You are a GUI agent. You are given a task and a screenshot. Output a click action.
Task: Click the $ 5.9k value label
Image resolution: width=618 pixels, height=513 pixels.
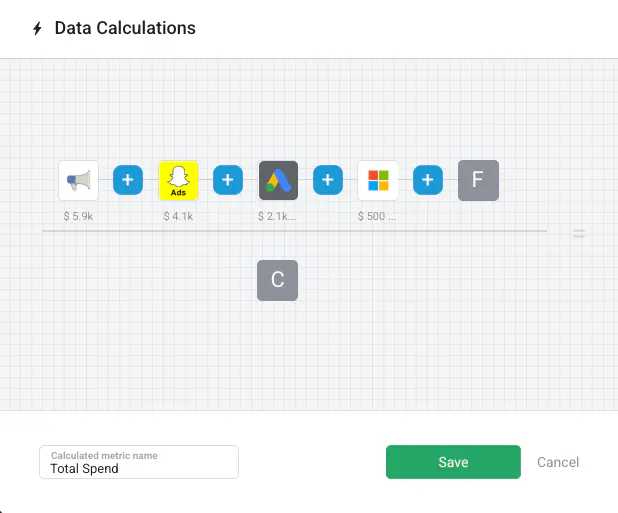tap(78, 215)
